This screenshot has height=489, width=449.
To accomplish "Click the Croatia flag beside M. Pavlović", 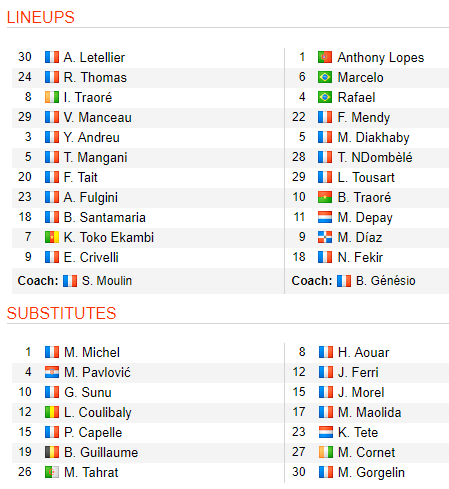I will coord(52,372).
